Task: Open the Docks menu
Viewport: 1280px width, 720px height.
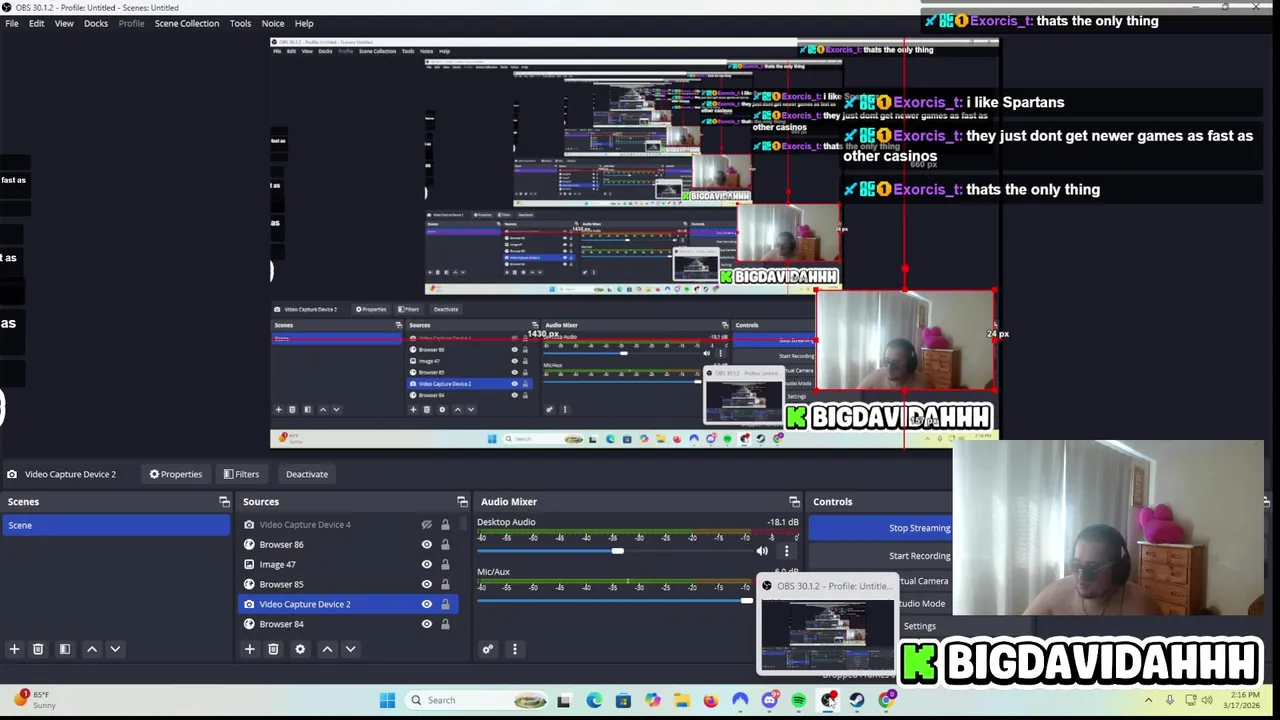Action: tap(96, 23)
